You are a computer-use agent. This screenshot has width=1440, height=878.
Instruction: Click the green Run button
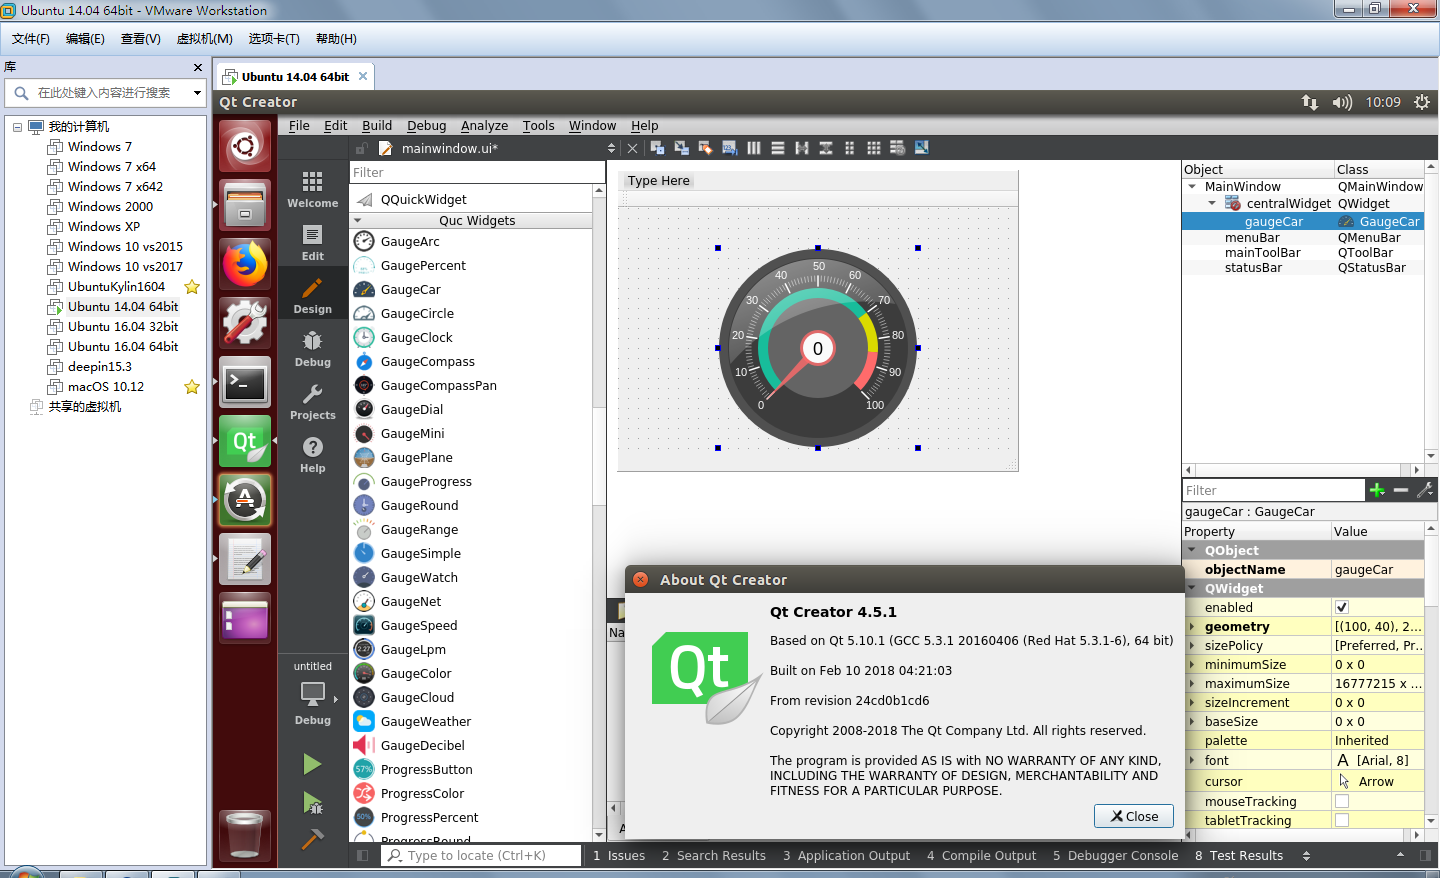pos(312,764)
